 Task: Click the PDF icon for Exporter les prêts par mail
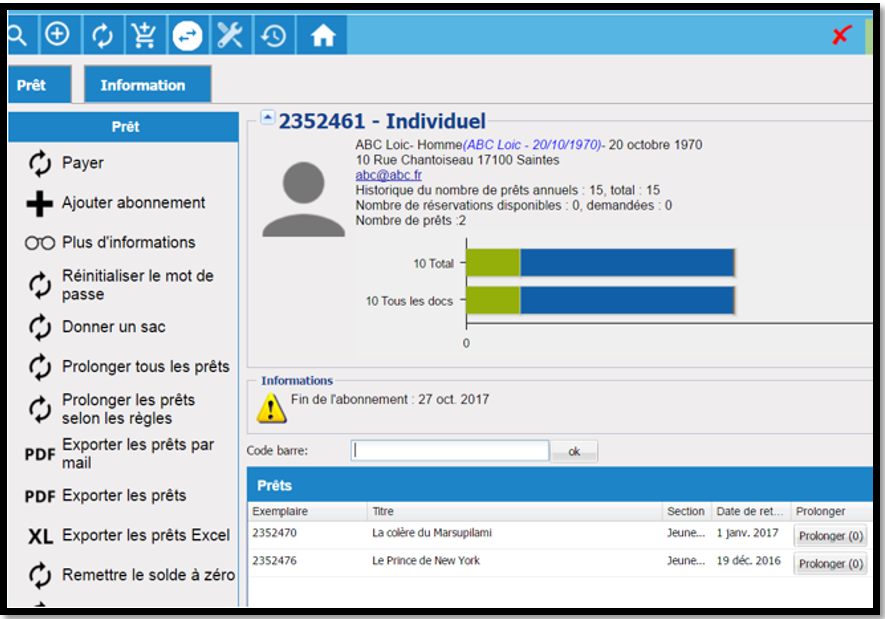(x=40, y=454)
